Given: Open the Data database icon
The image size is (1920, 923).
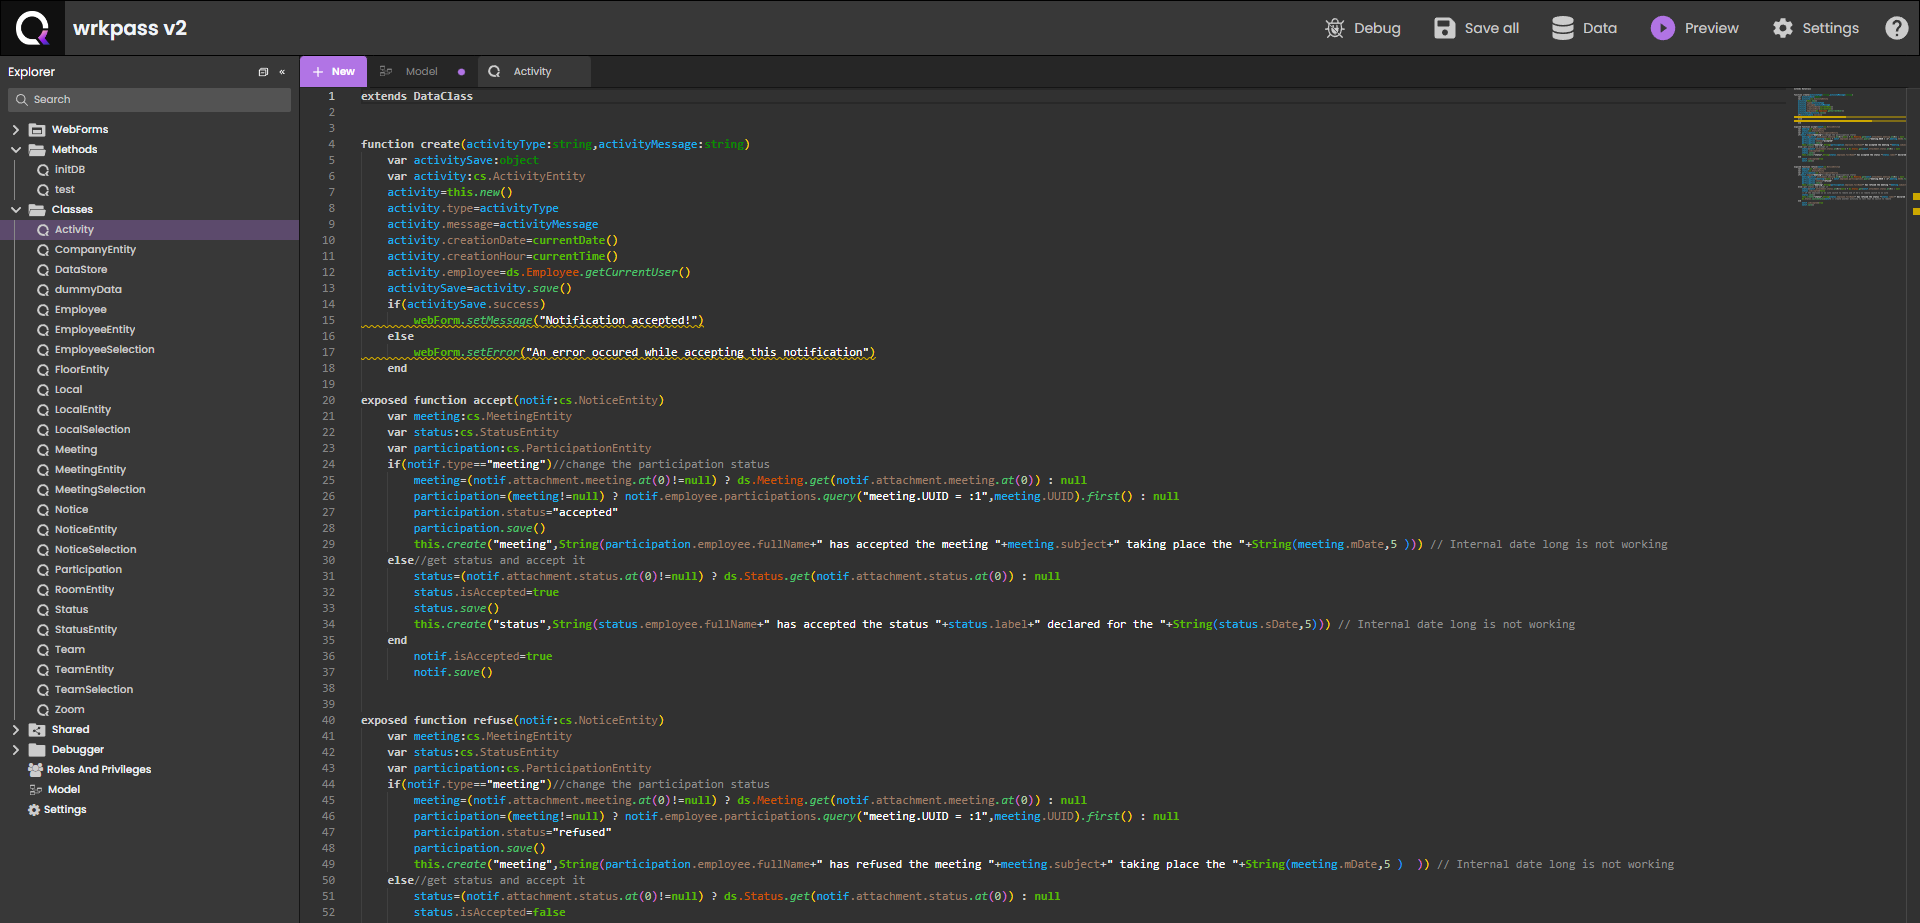Looking at the screenshot, I should pyautogui.click(x=1562, y=28).
